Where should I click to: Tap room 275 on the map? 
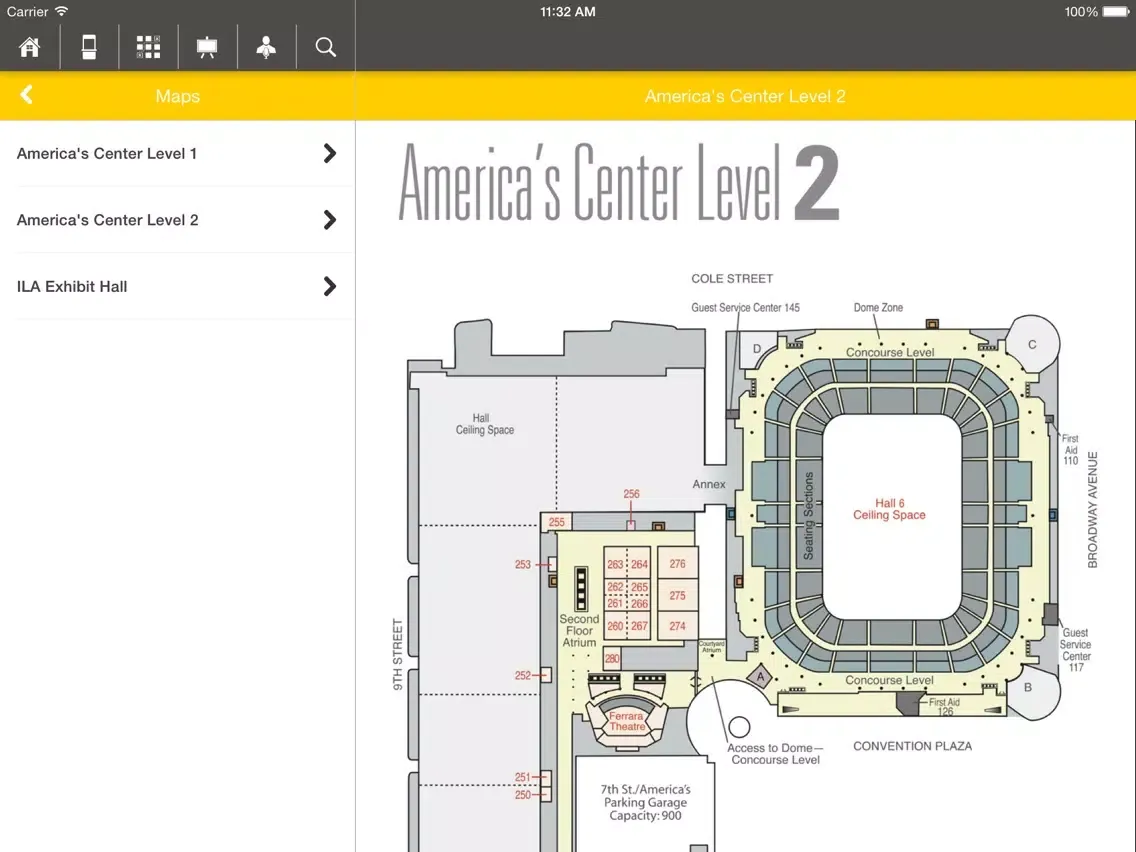[x=677, y=596]
